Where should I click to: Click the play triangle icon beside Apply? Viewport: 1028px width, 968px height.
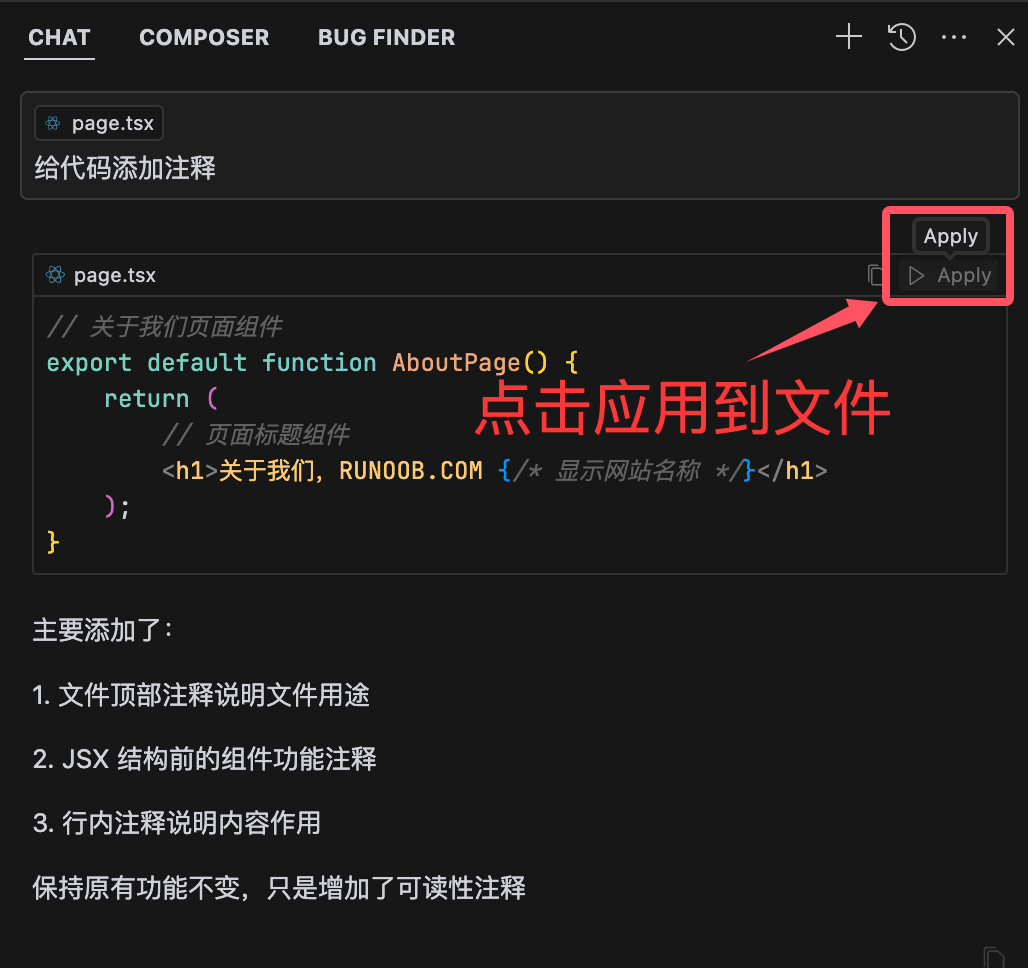(916, 275)
